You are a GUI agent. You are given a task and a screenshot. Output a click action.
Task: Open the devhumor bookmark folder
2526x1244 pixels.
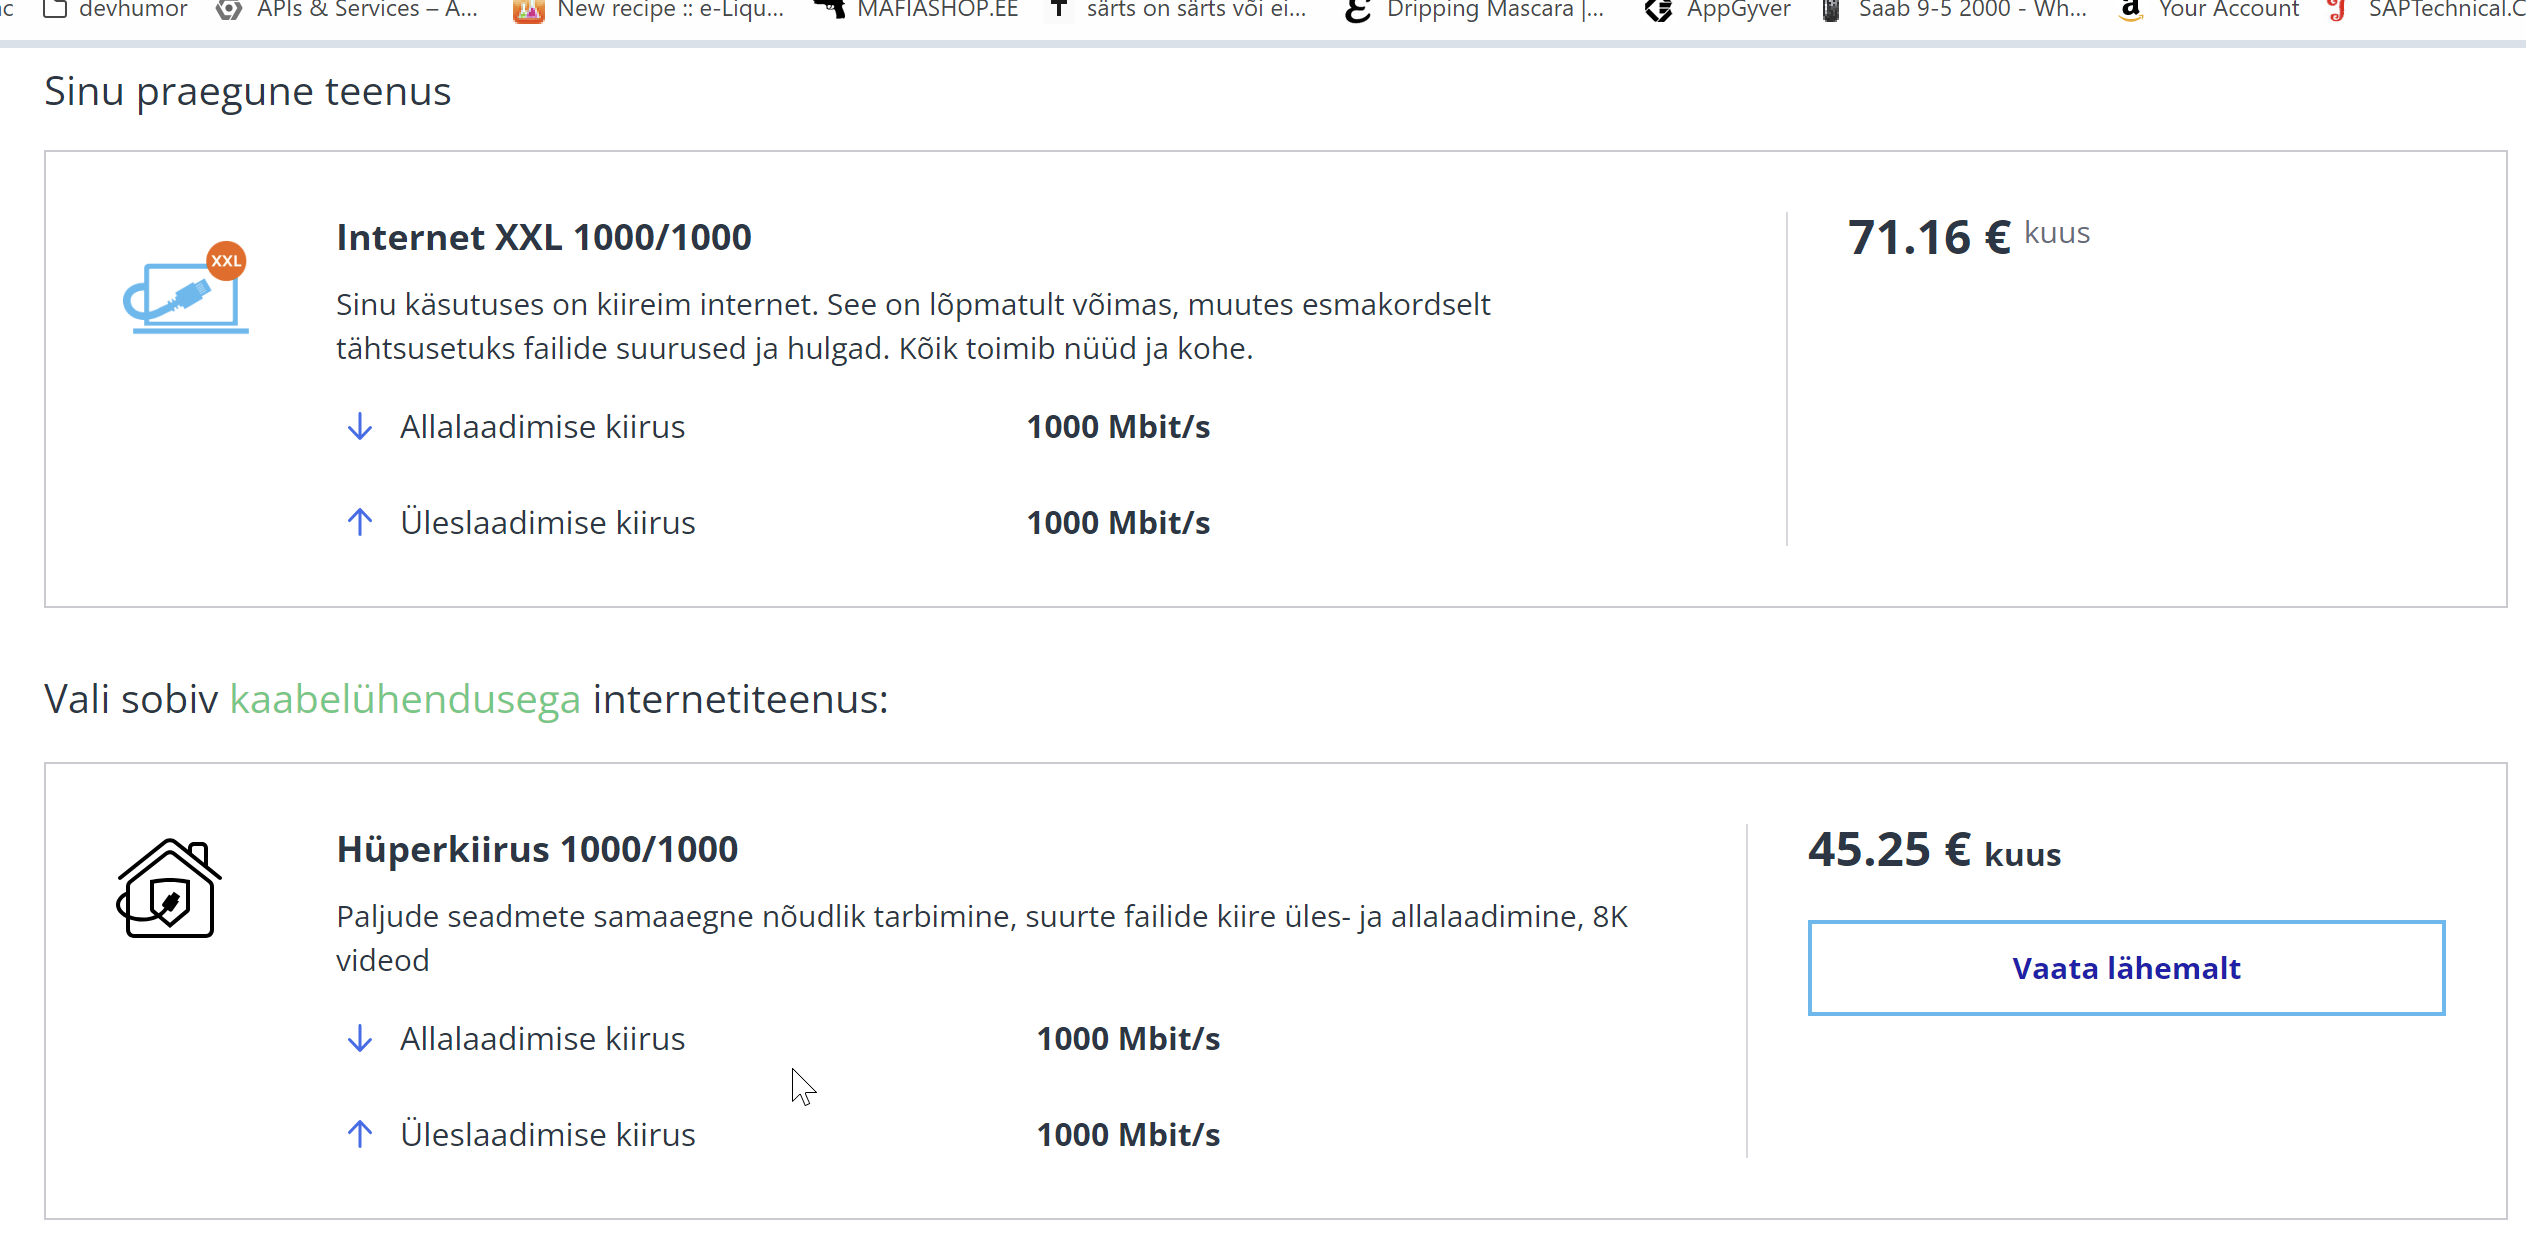(x=116, y=10)
